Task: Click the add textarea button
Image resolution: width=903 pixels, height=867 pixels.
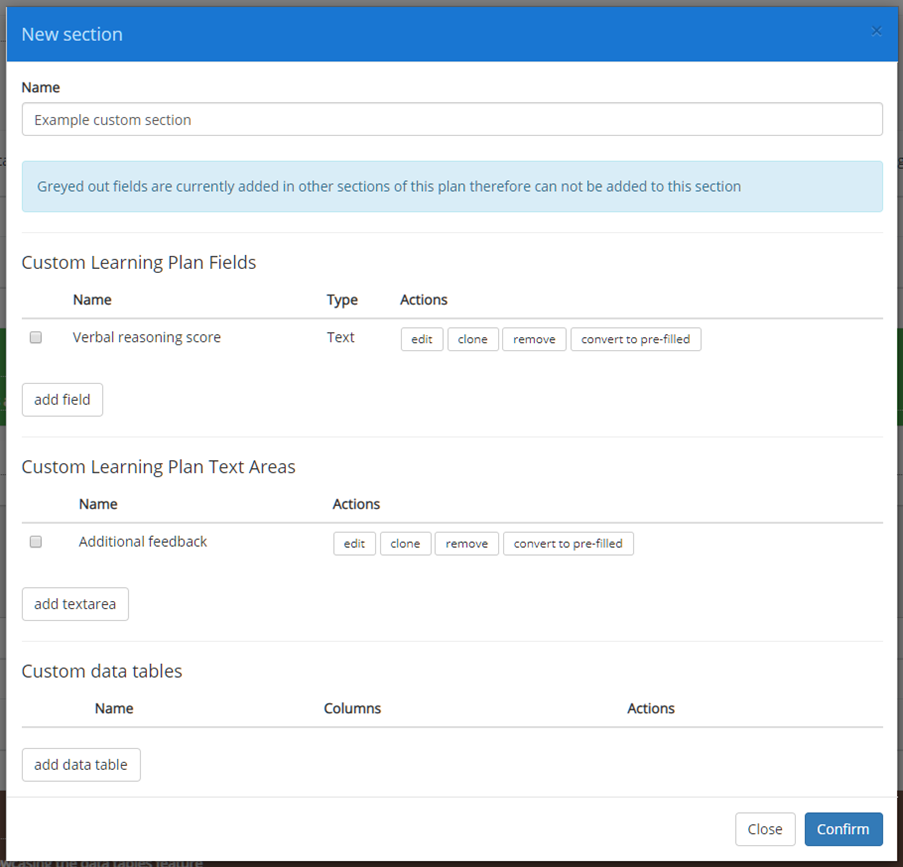Action: (x=75, y=604)
